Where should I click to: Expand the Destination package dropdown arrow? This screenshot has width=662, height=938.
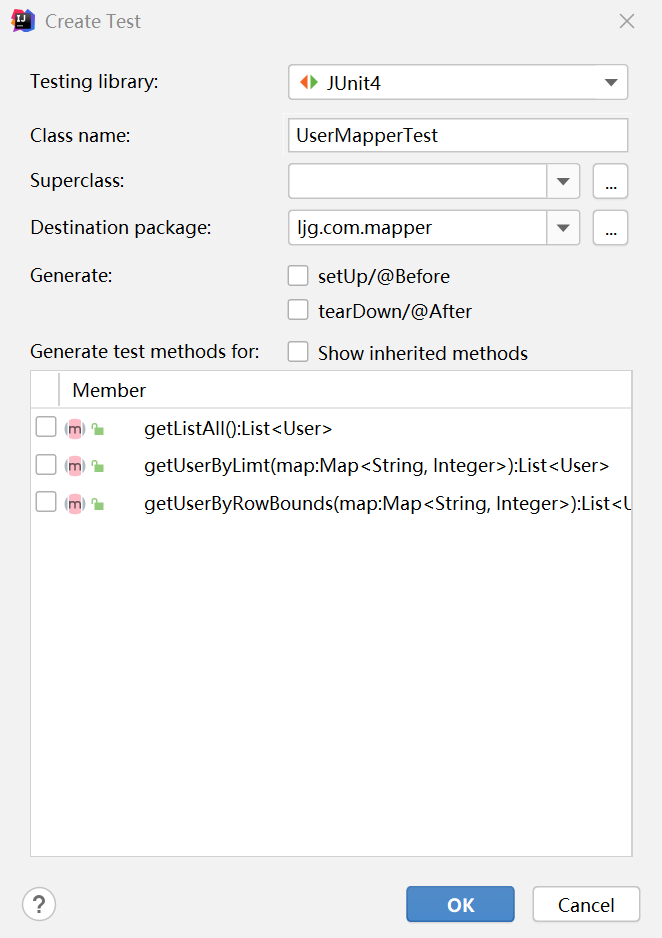click(563, 228)
